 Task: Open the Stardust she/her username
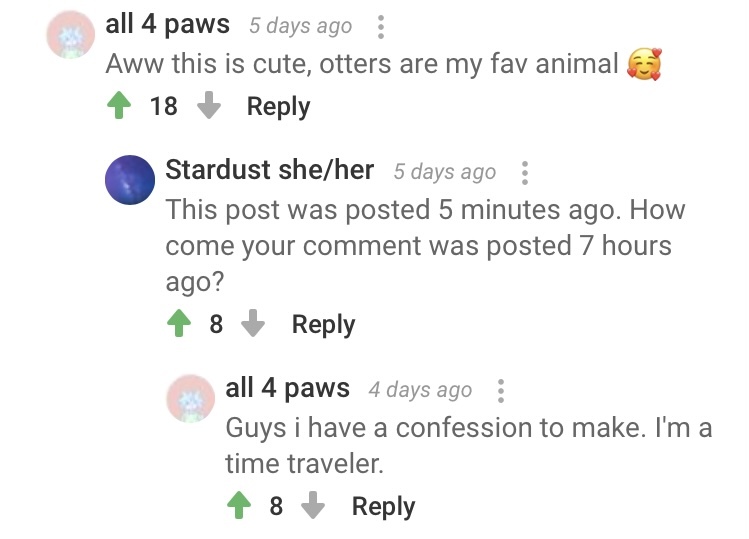tap(269, 170)
